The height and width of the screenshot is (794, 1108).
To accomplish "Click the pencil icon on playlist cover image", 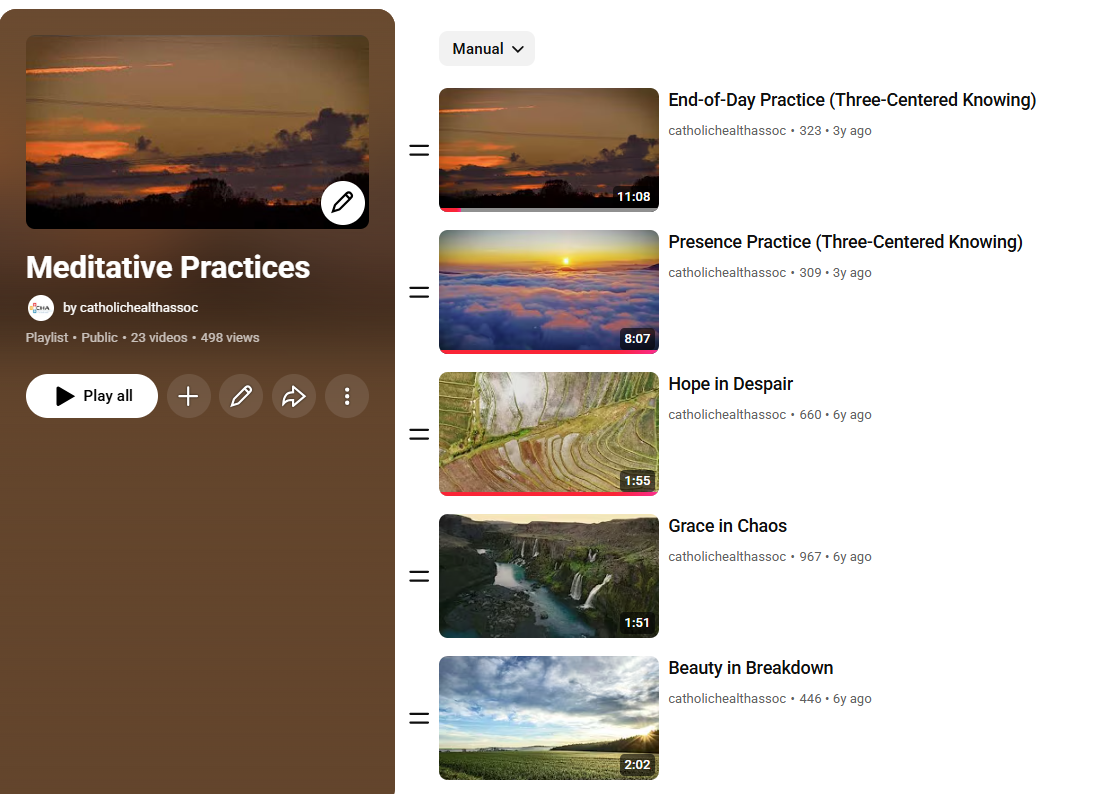I will click(x=343, y=203).
